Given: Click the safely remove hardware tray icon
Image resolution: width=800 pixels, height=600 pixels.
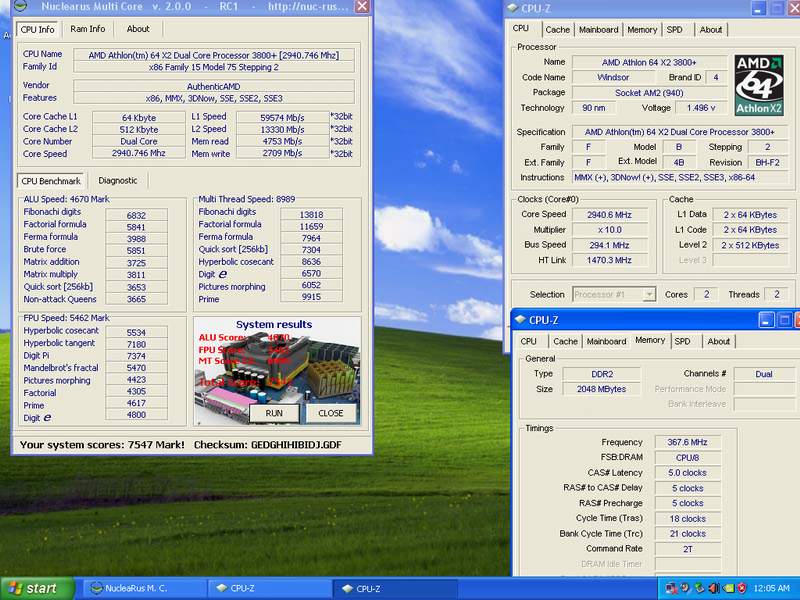Looking at the screenshot, I should pyautogui.click(x=701, y=588).
